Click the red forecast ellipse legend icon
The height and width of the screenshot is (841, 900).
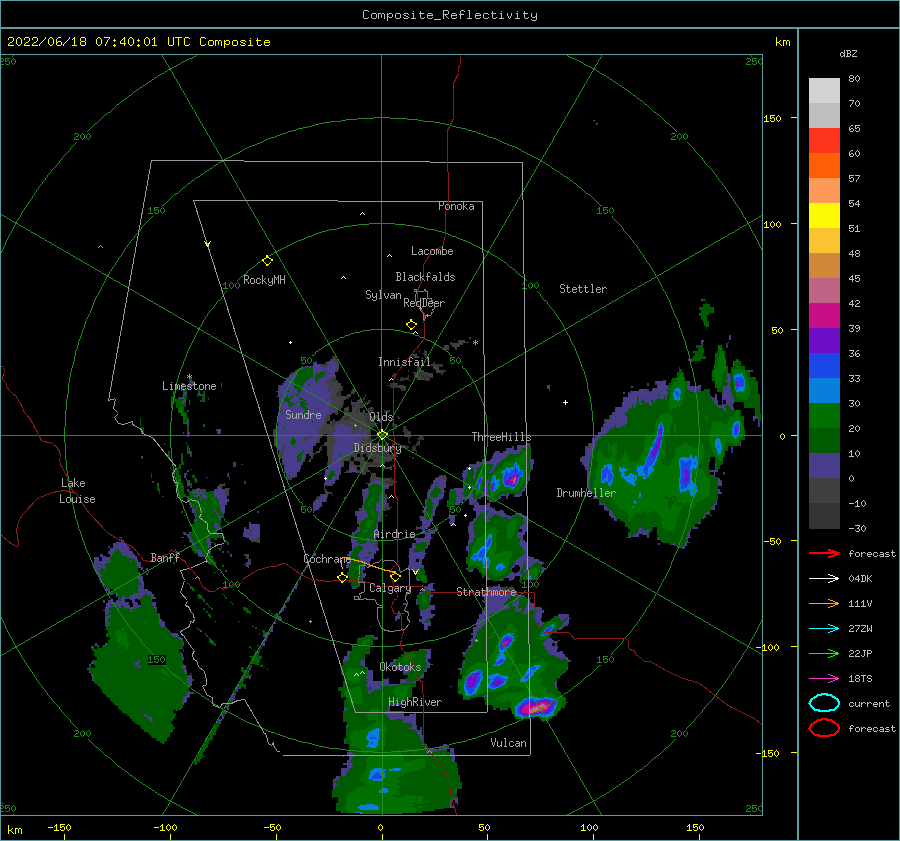824,728
